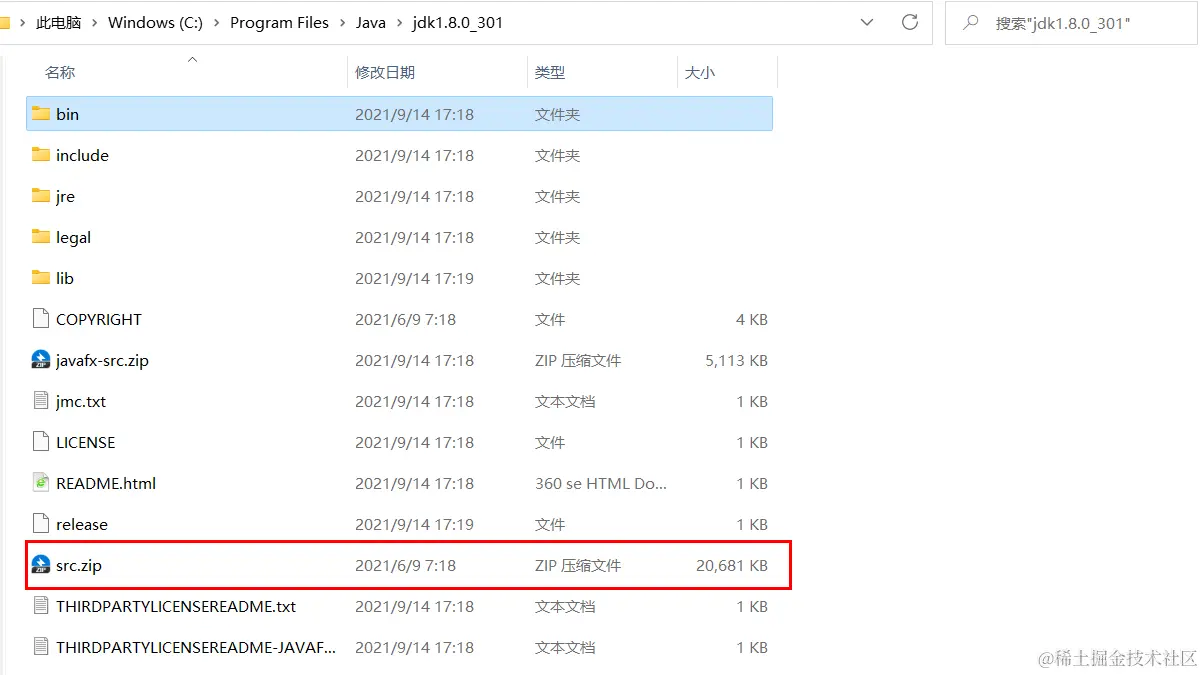
Task: Click ZIP 压缩文件 type of javafx-src.zip
Action: click(x=578, y=360)
